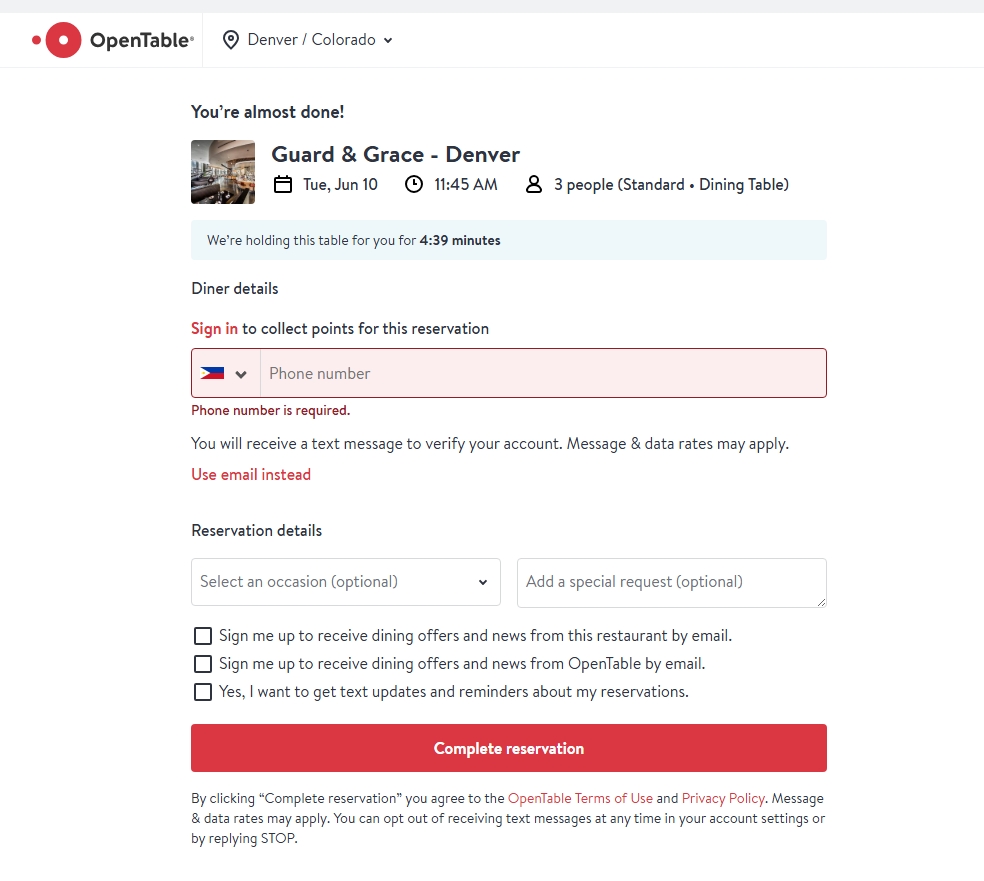The width and height of the screenshot is (984, 881).
Task: Click the Guard & Grace - Denver heading
Action: pos(396,154)
